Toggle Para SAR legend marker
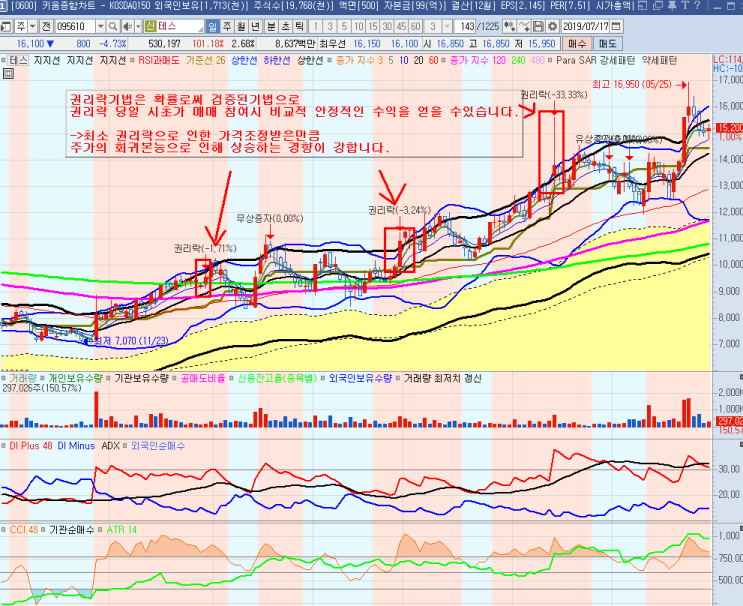The image size is (743, 606). pos(550,61)
